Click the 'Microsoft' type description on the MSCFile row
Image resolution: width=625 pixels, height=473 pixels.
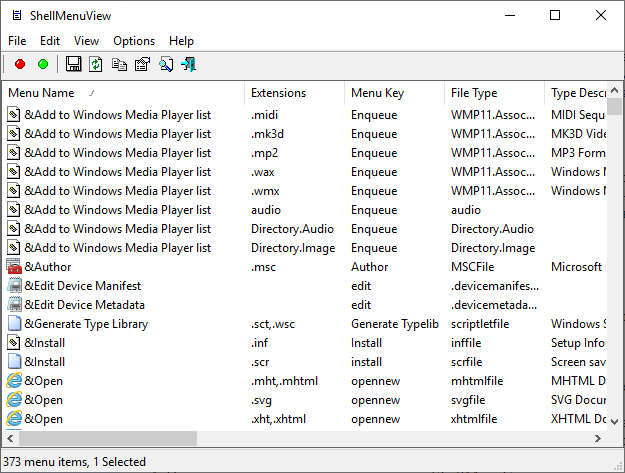576,267
